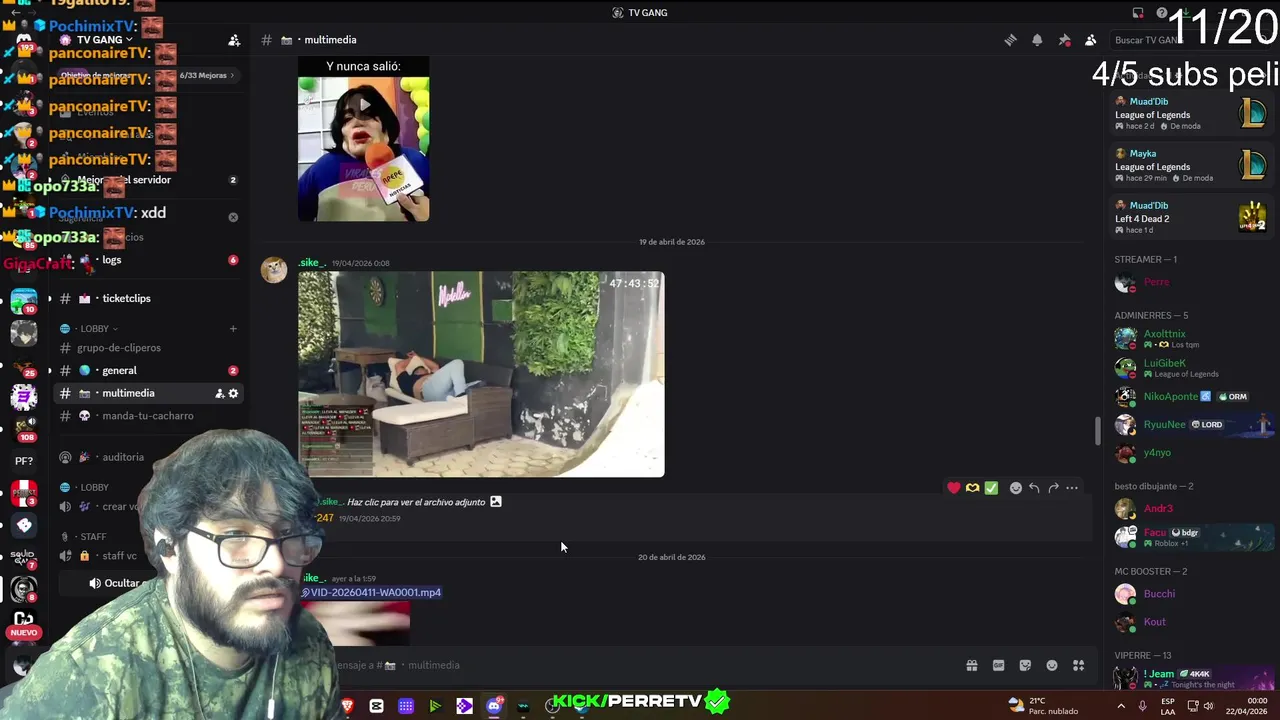Viewport: 1280px width, 720px height.
Task: Open NikoAponte member profile
Action: coord(1190,396)
